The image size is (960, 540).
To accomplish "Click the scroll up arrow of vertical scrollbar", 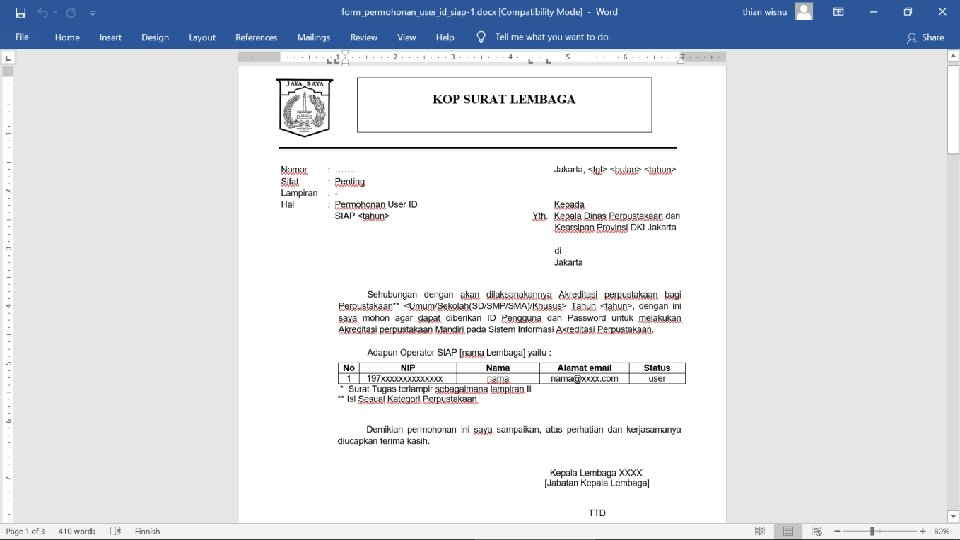I will 953,56.
